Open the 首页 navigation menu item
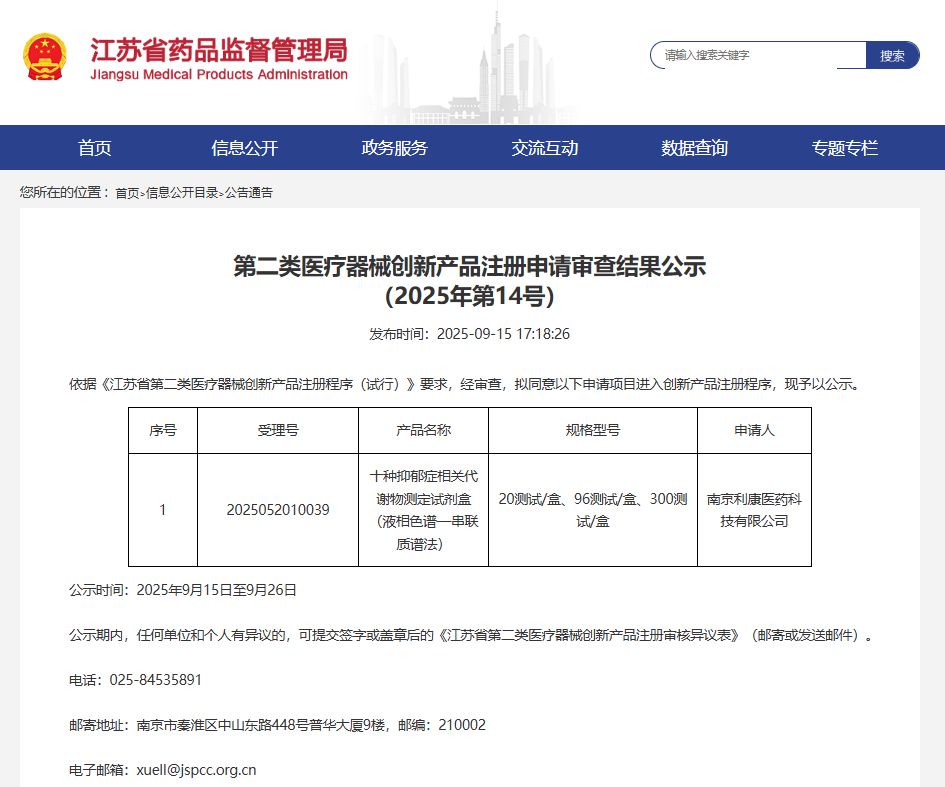Screen dimensions: 945x787 tap(95, 148)
